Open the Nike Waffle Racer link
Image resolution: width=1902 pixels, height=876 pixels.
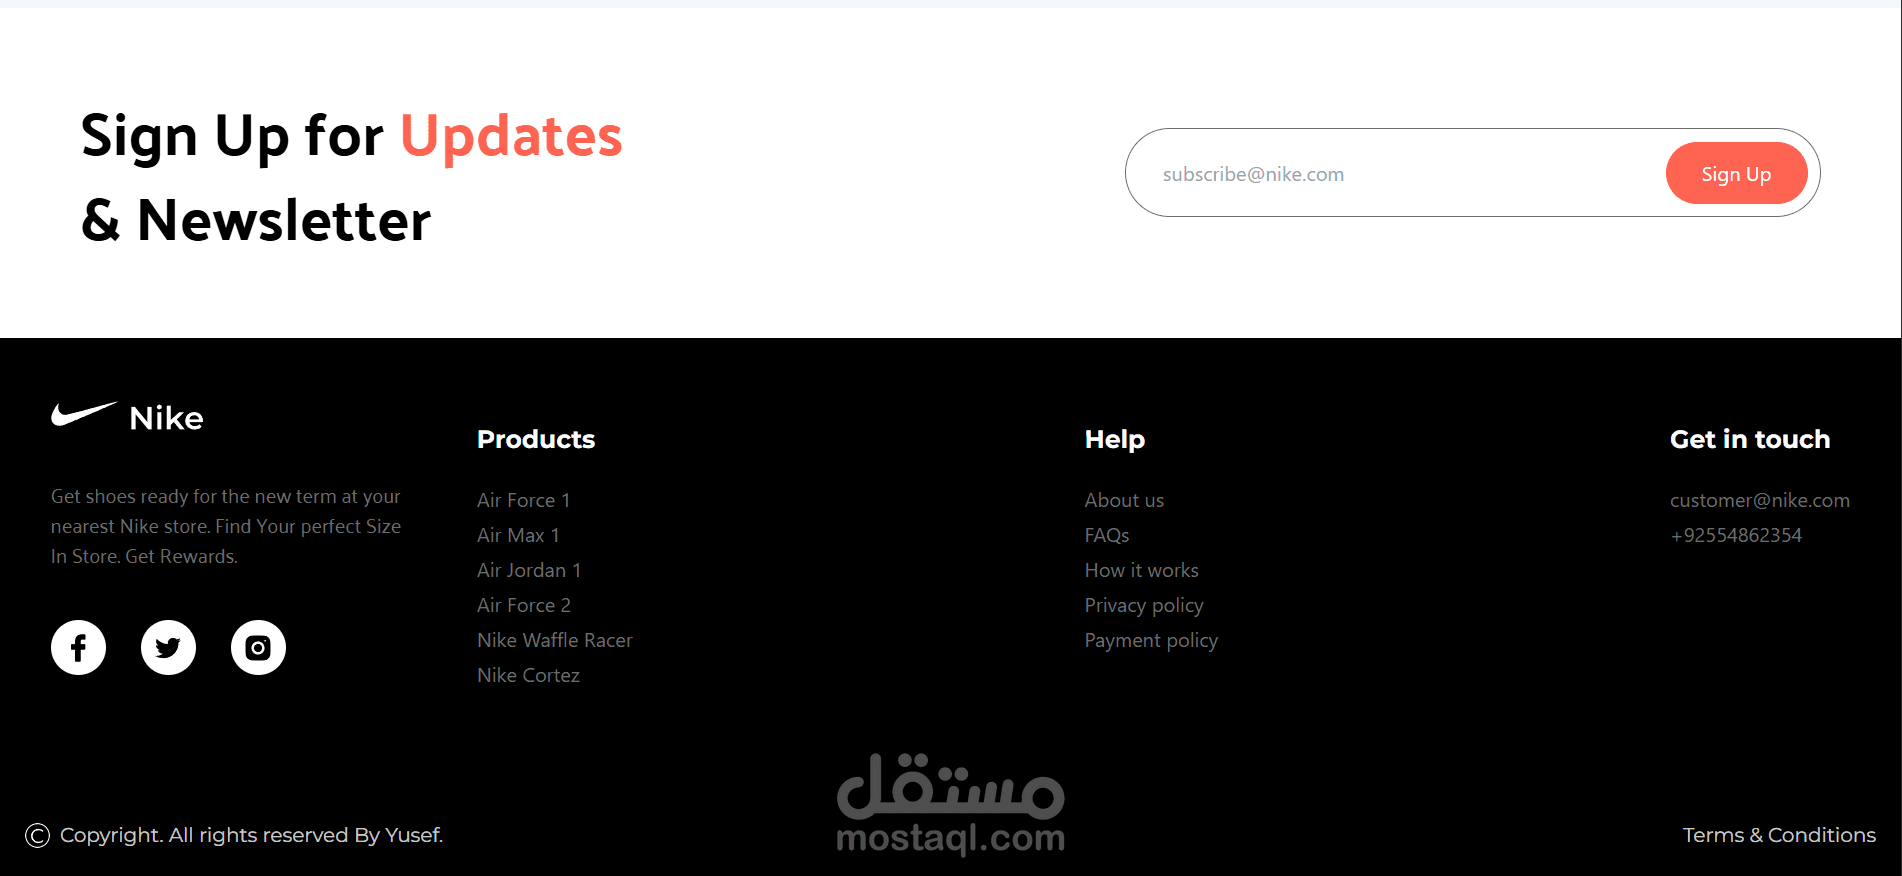click(555, 640)
